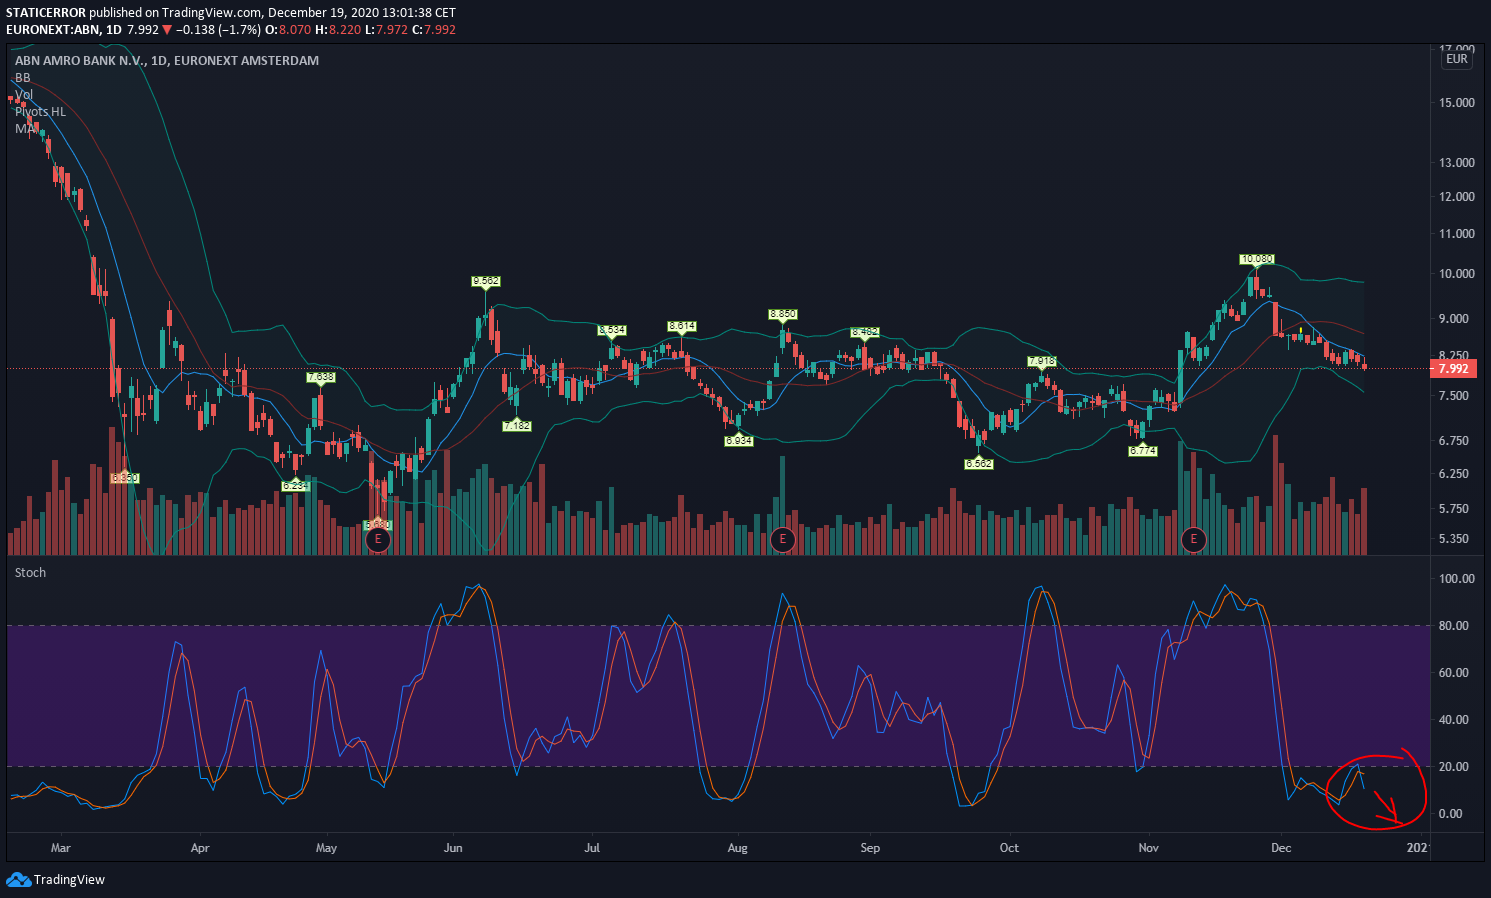Click the EUR currency badge
1491x898 pixels.
(x=1457, y=59)
